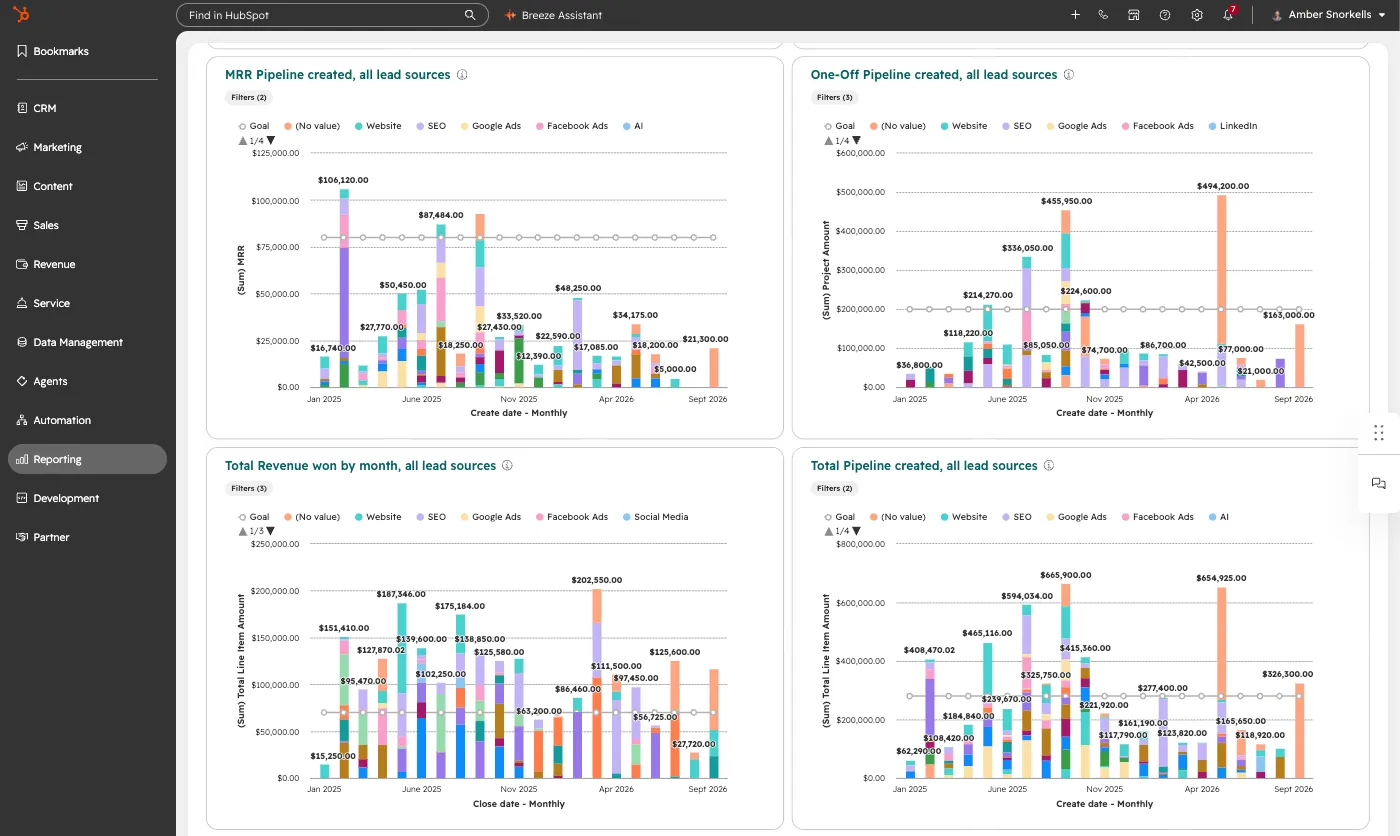
Task: Toggle the Website series in the MRR Pipeline legend
Action: 377,126
